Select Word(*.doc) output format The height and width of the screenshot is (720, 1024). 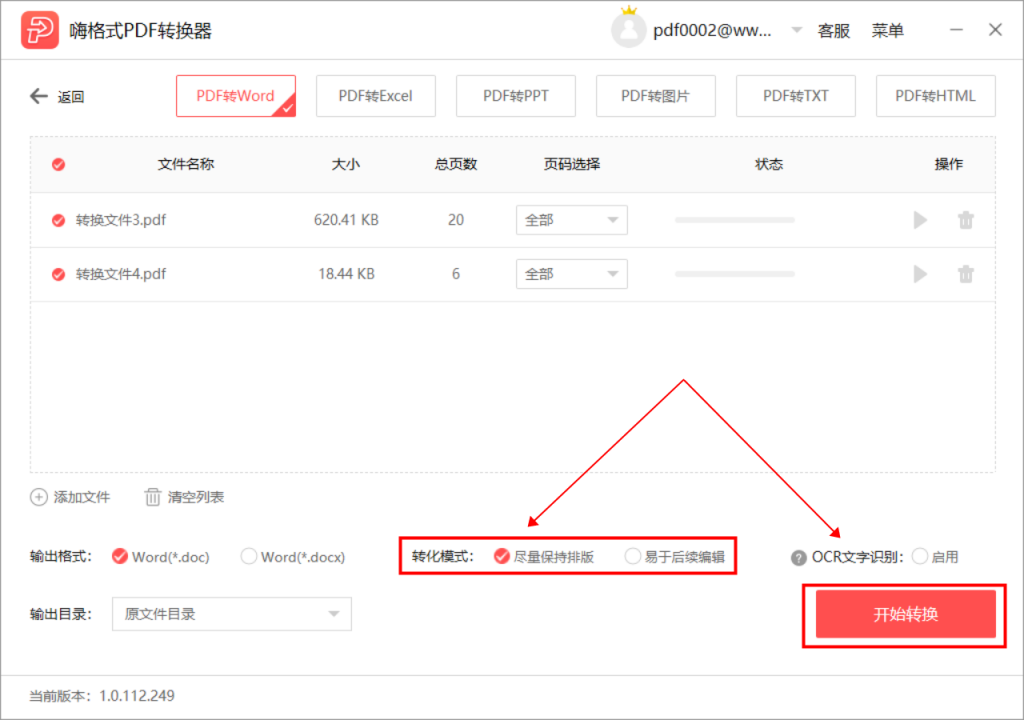[x=120, y=557]
